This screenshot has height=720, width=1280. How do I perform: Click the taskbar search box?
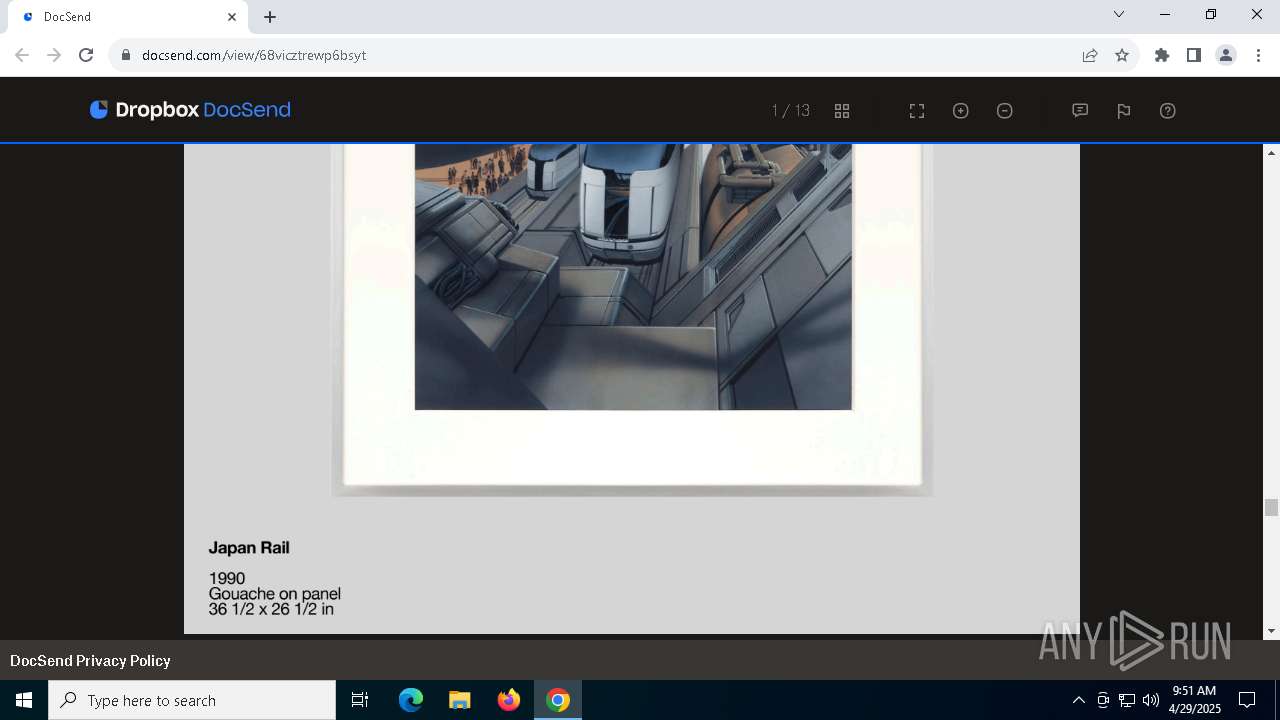[x=192, y=700]
